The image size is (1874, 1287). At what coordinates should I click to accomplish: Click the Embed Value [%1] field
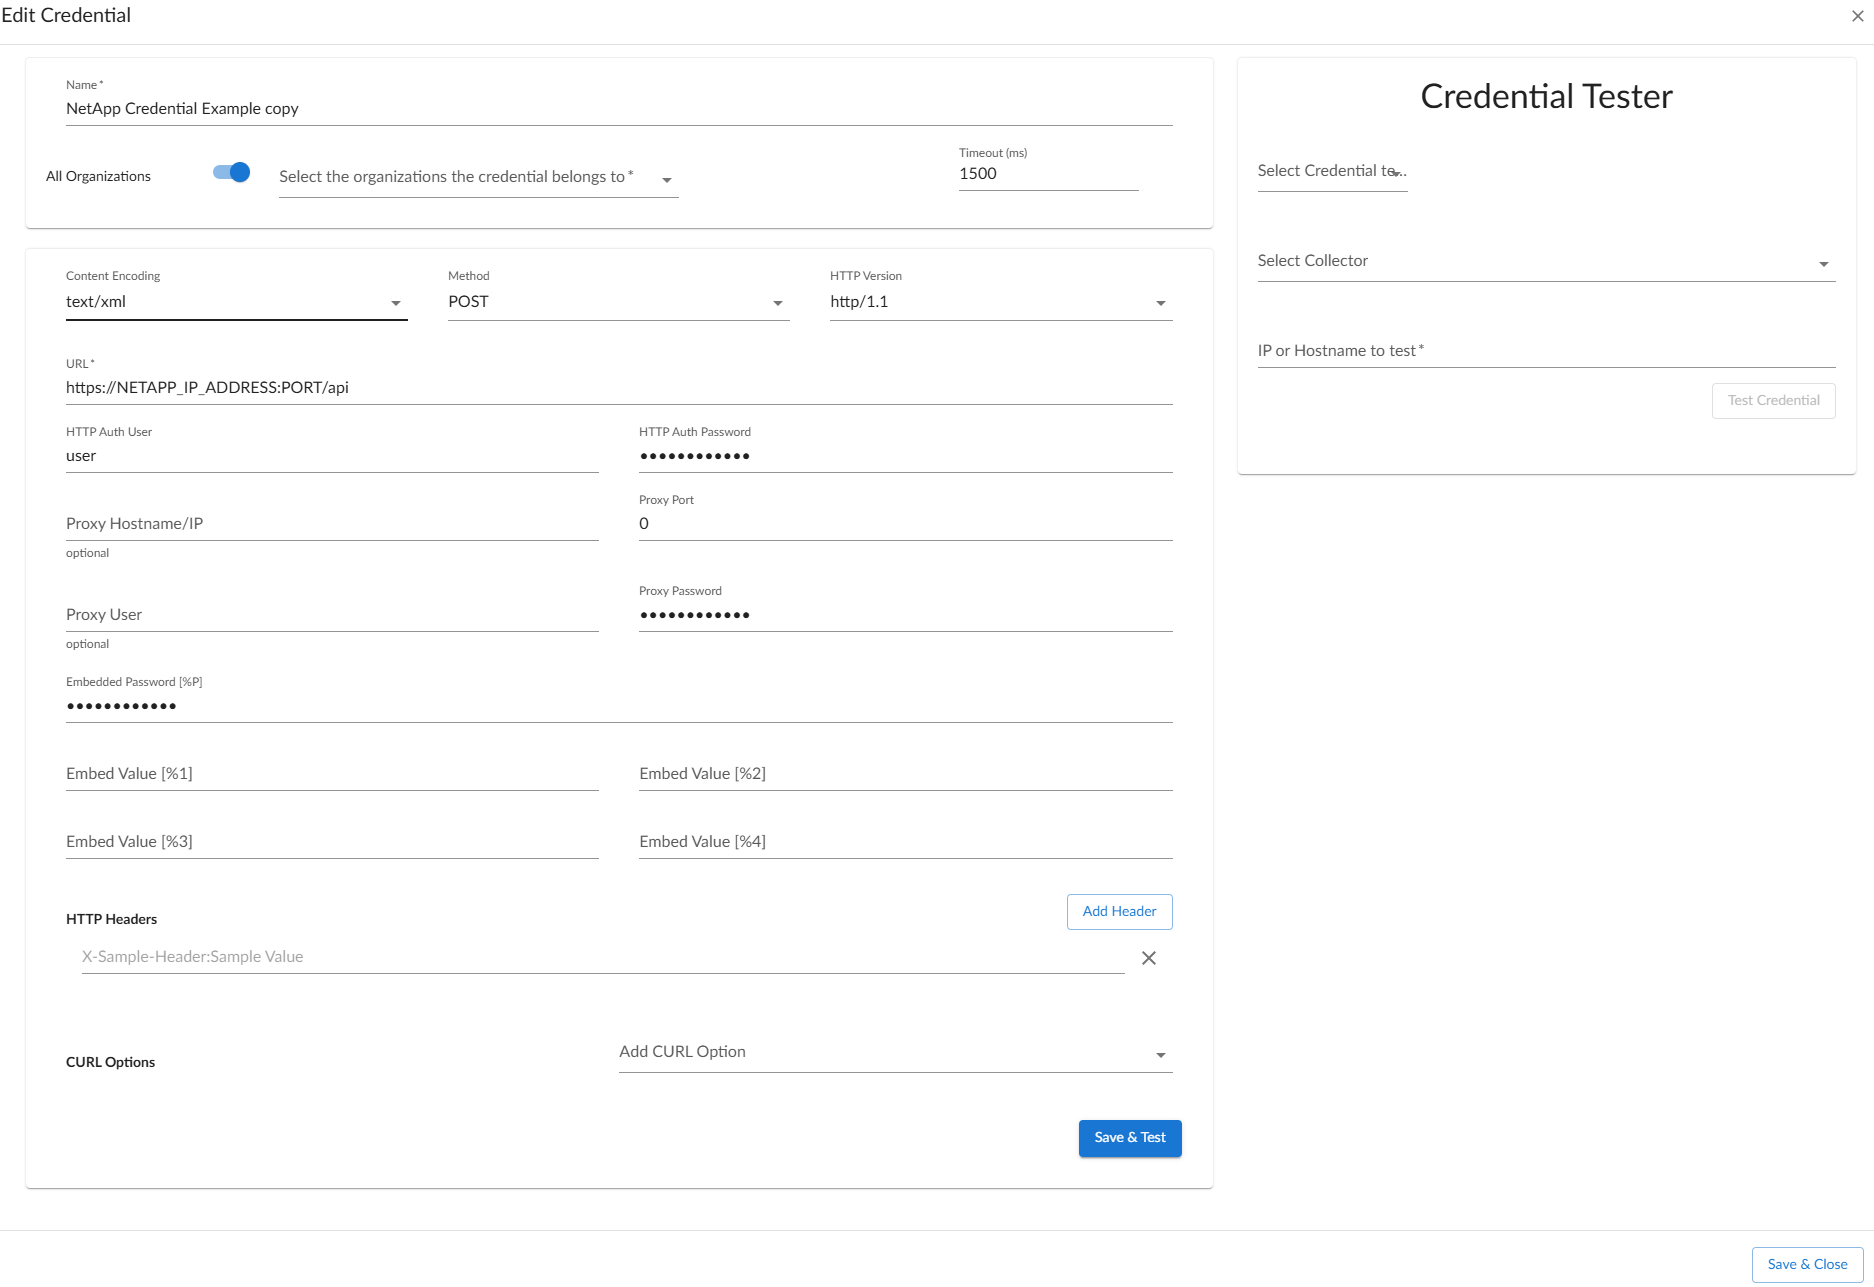coord(332,774)
